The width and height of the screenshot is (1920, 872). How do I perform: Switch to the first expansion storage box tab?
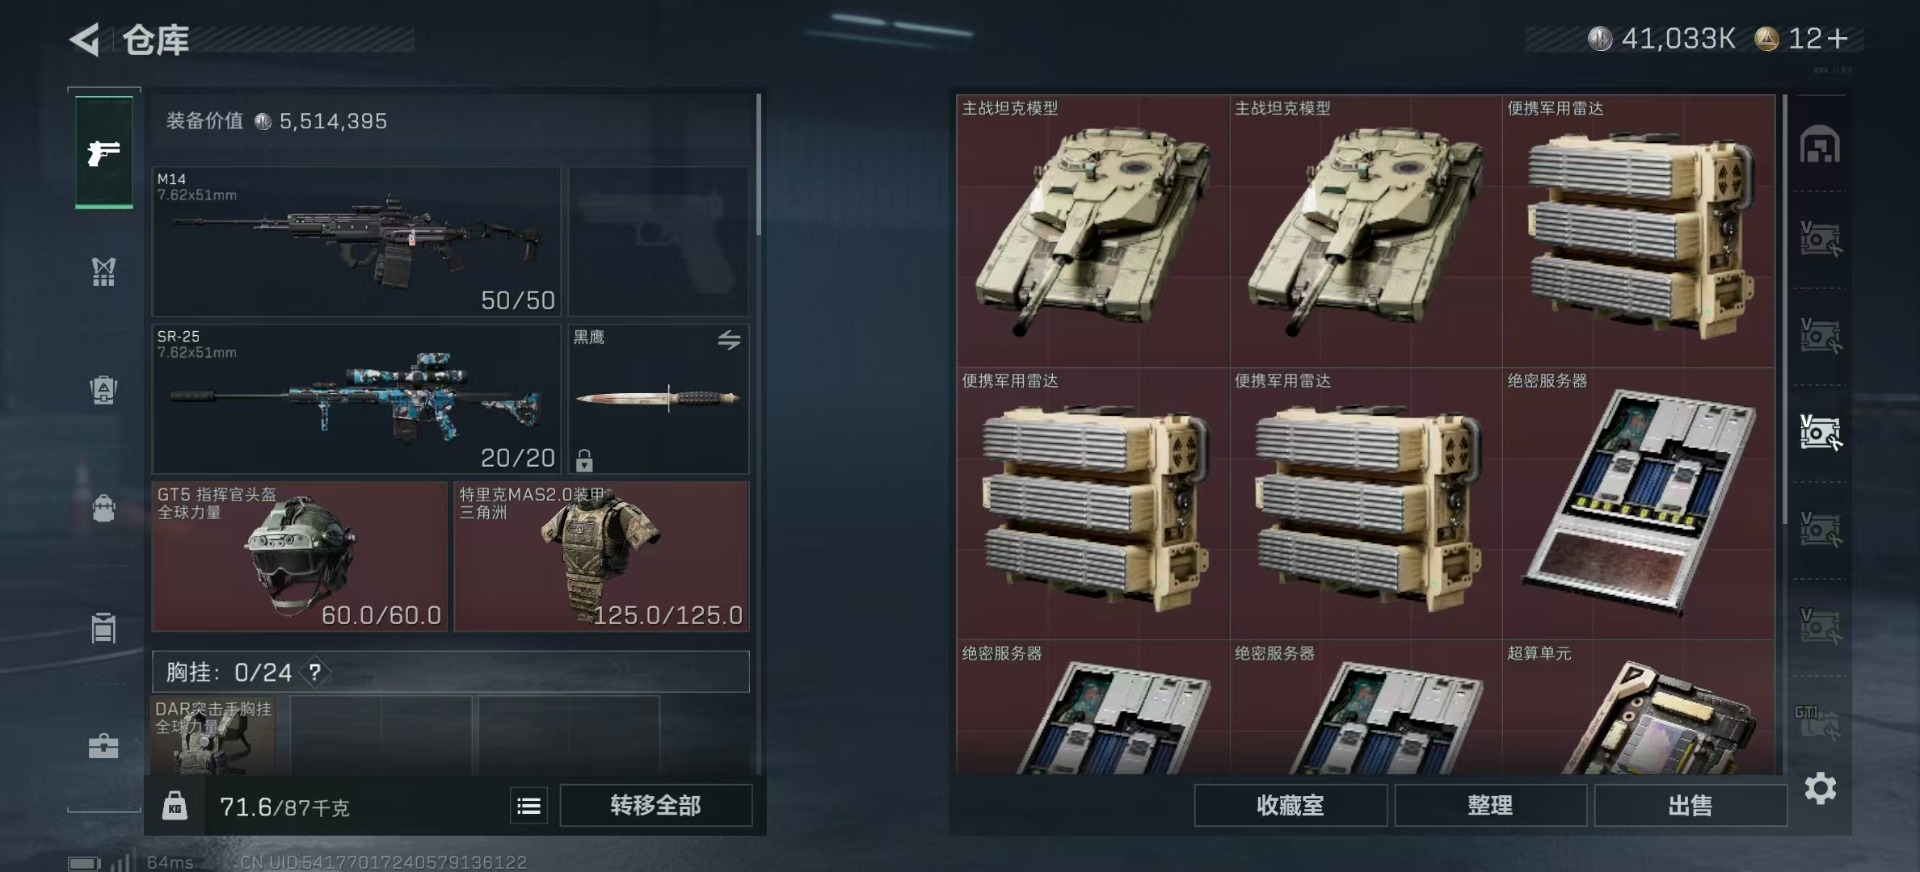pyautogui.click(x=1820, y=239)
